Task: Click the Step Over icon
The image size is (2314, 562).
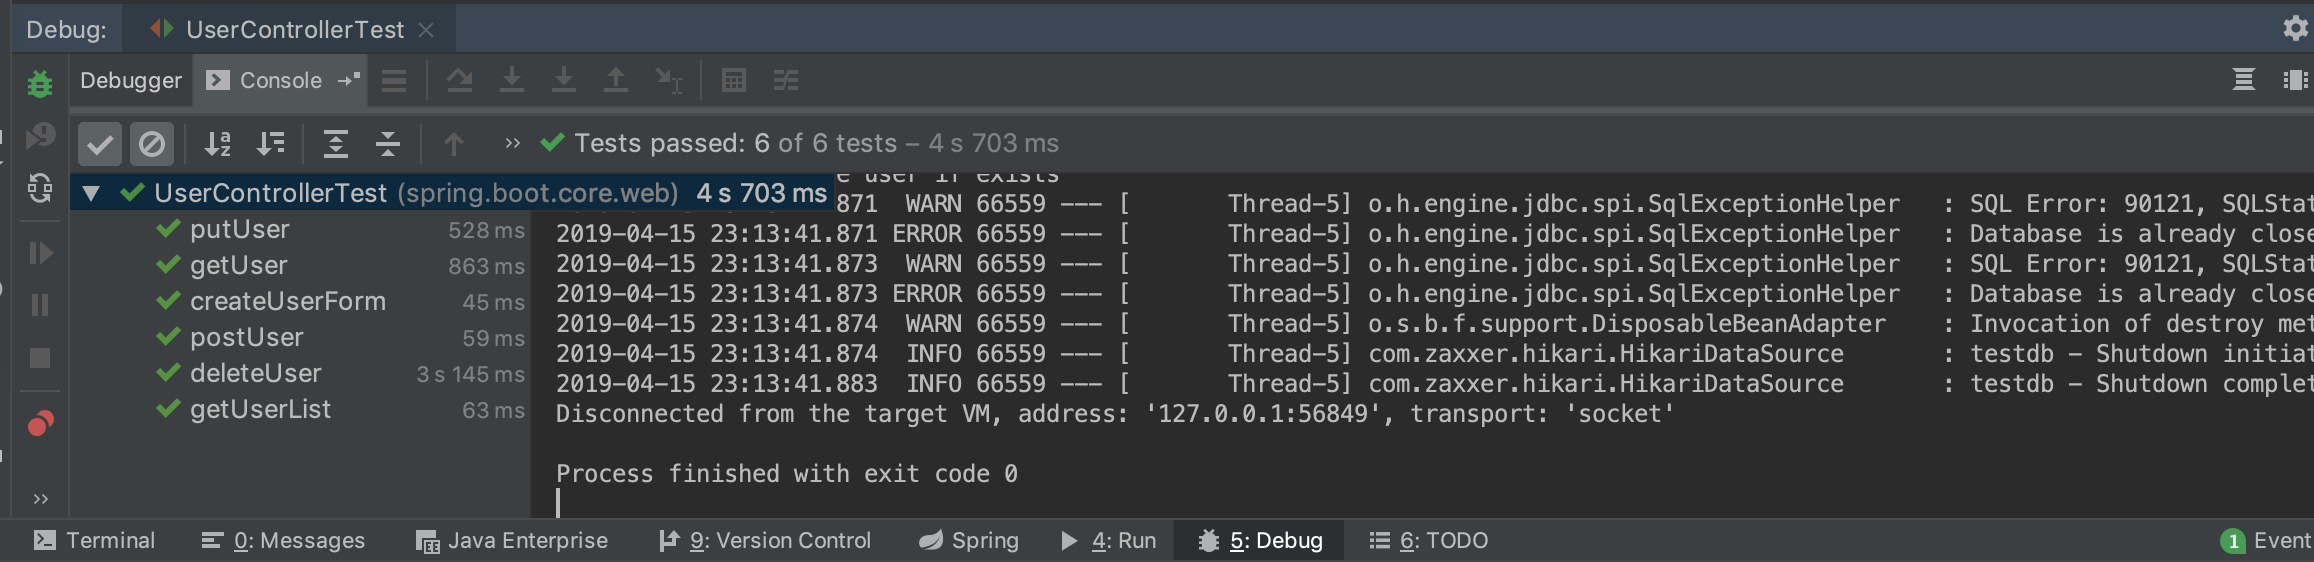Action: [460, 80]
